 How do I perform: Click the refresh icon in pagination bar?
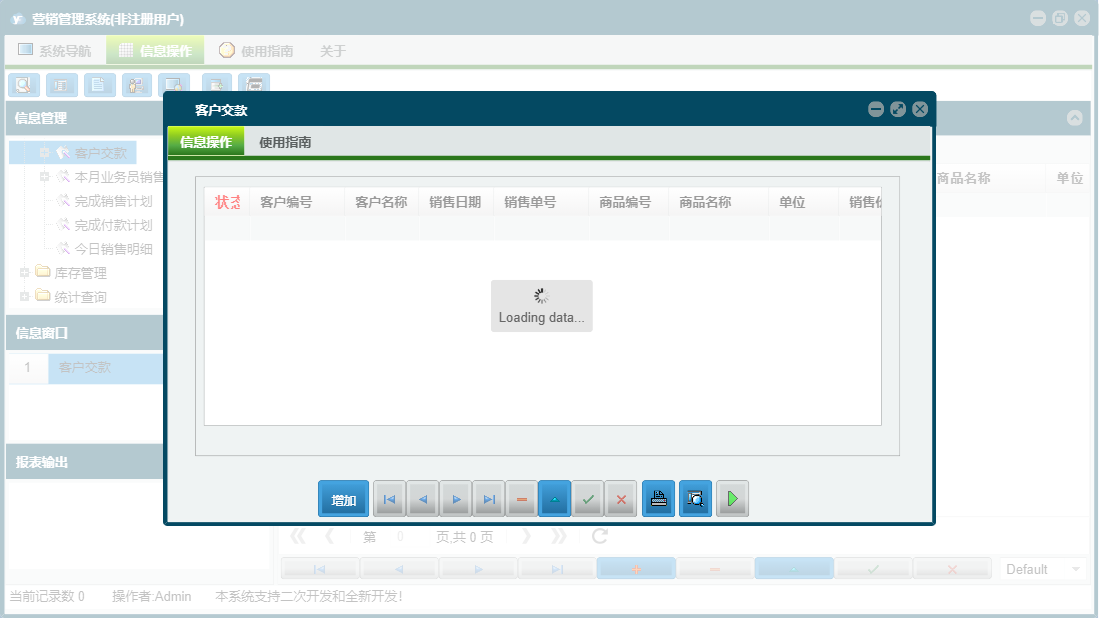tap(600, 537)
